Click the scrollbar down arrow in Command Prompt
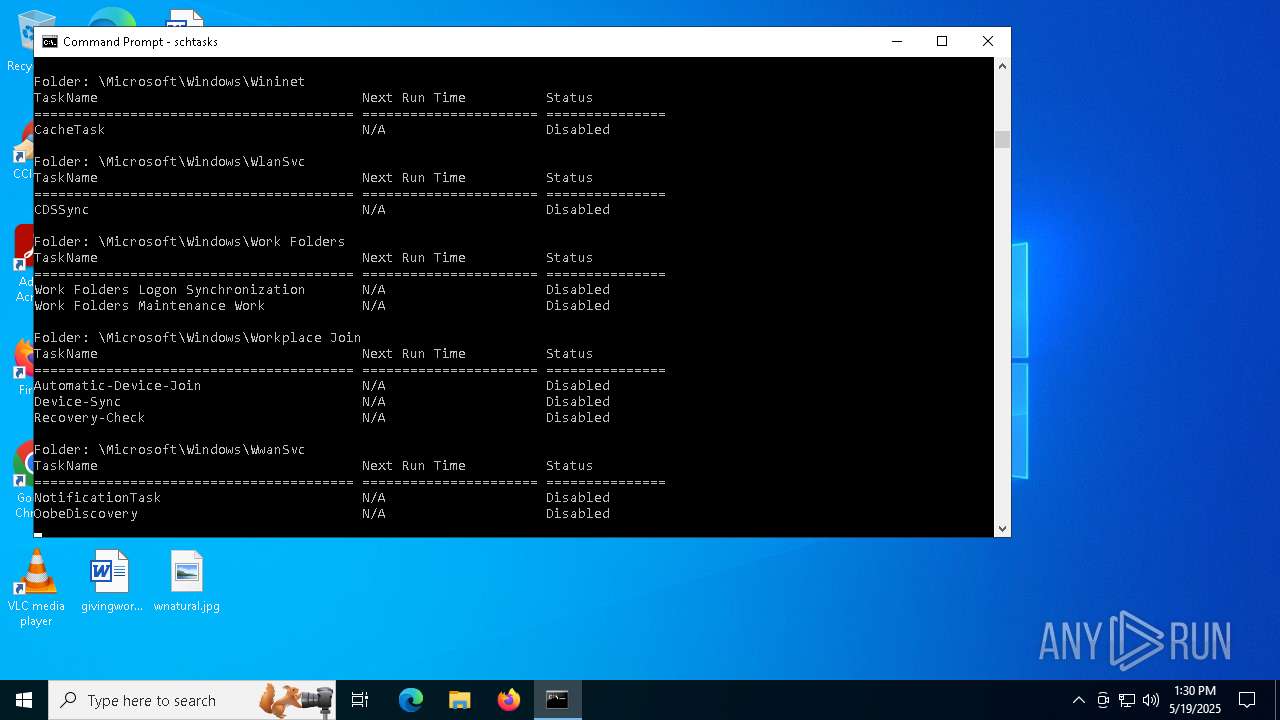1280x720 pixels. (x=1002, y=529)
